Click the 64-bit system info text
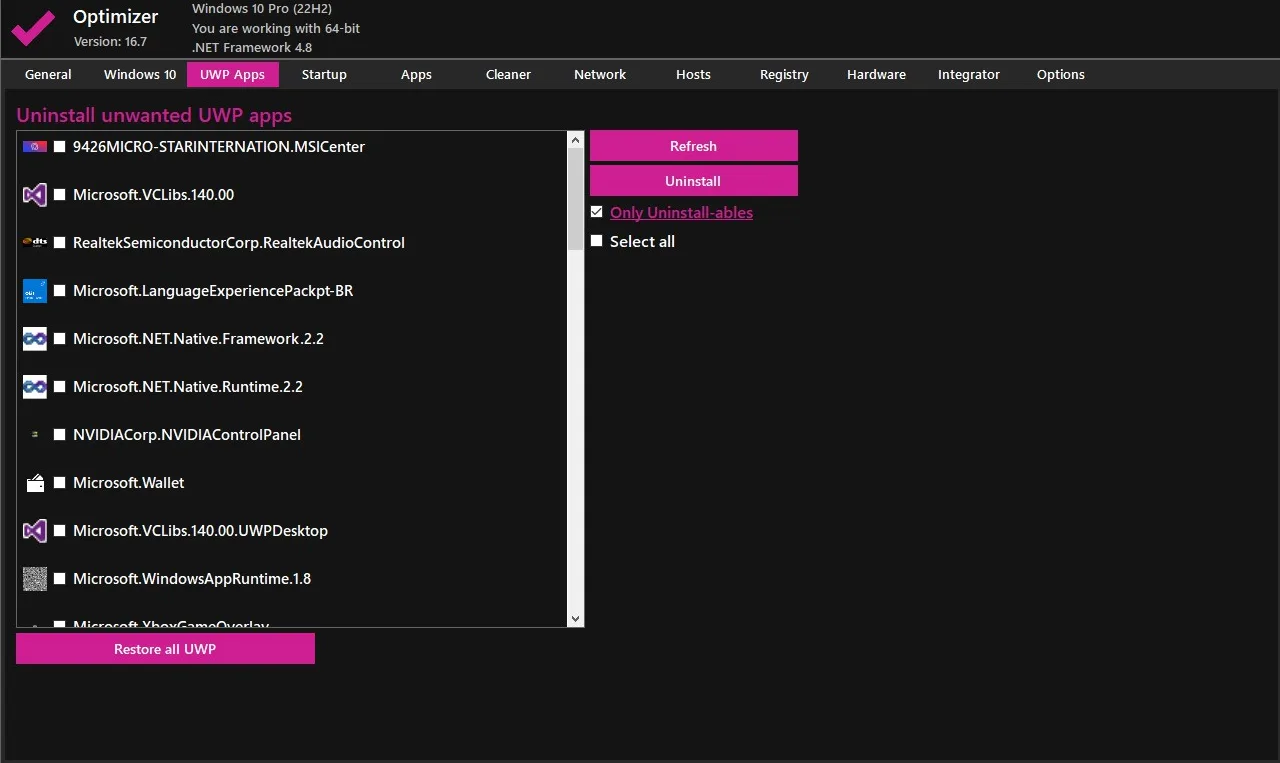Image resolution: width=1280 pixels, height=763 pixels. (x=276, y=28)
